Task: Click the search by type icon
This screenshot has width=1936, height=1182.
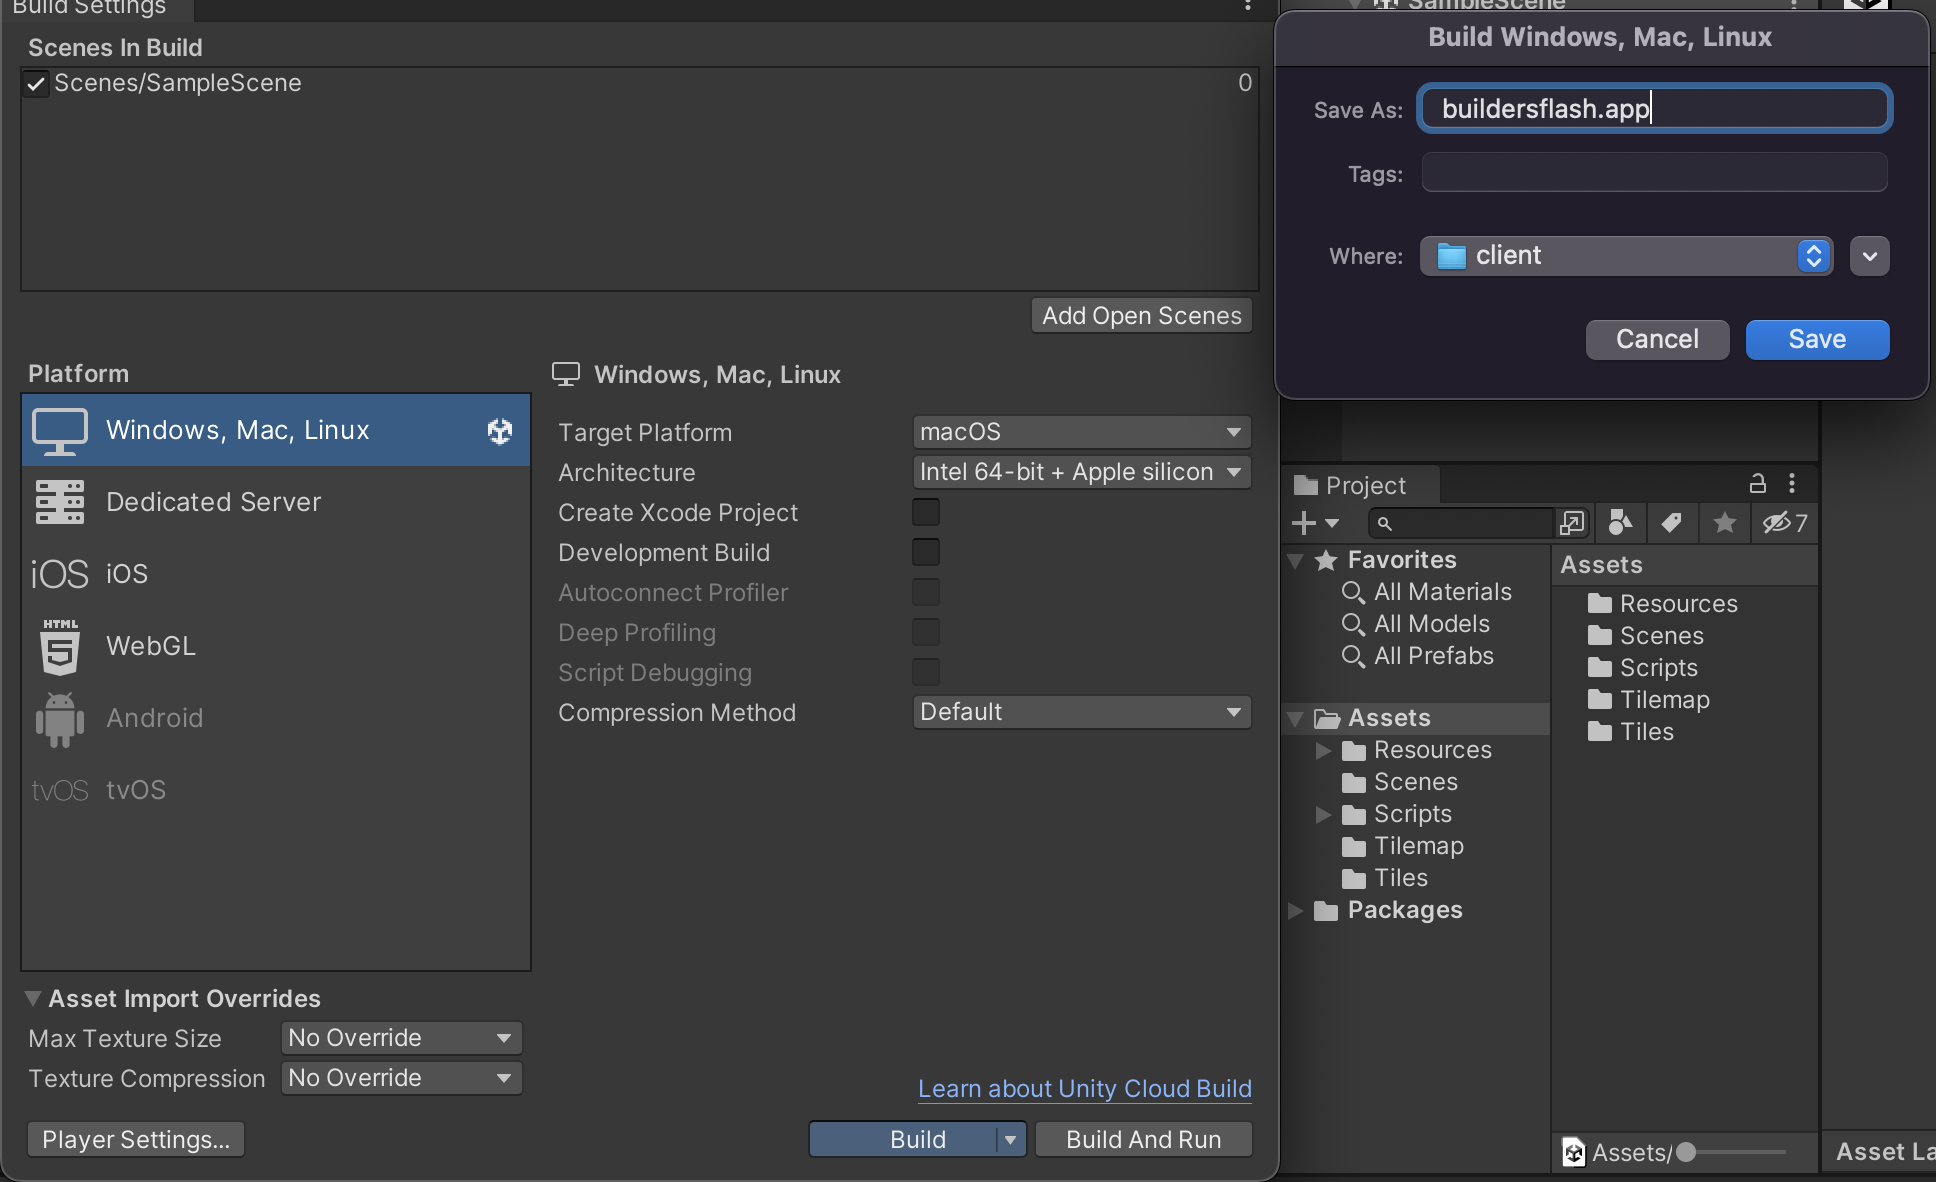Action: [1620, 523]
